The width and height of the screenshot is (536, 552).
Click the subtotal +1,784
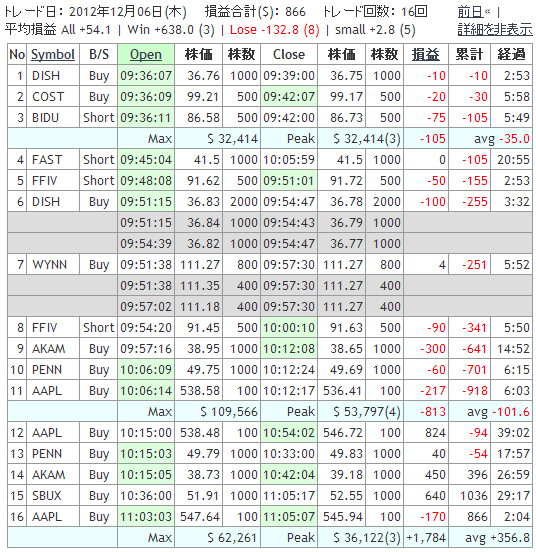(426, 538)
